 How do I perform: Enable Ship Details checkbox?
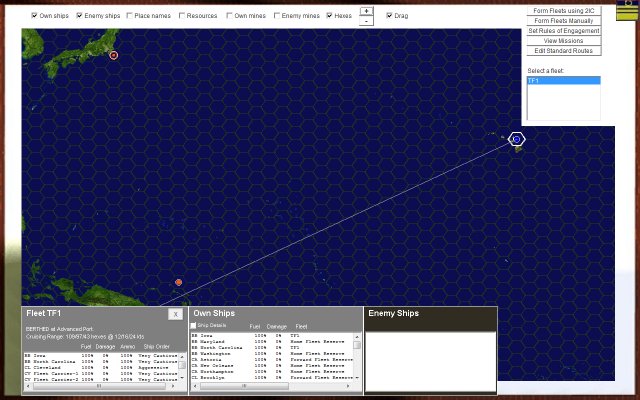tap(194, 325)
